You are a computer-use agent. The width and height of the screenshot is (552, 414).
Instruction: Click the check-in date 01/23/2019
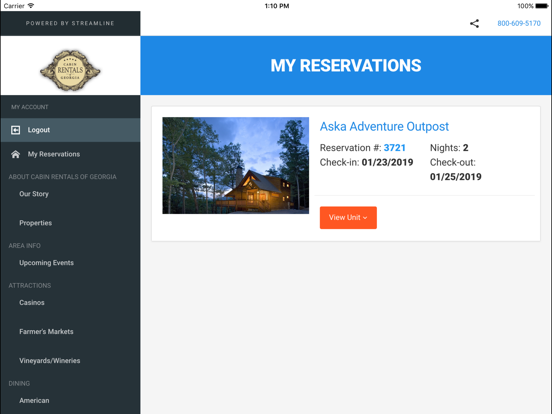(x=387, y=162)
